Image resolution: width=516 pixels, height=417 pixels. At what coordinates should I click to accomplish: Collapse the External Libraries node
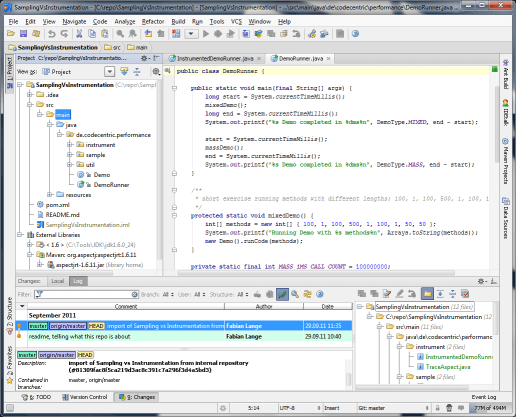(x=20, y=235)
